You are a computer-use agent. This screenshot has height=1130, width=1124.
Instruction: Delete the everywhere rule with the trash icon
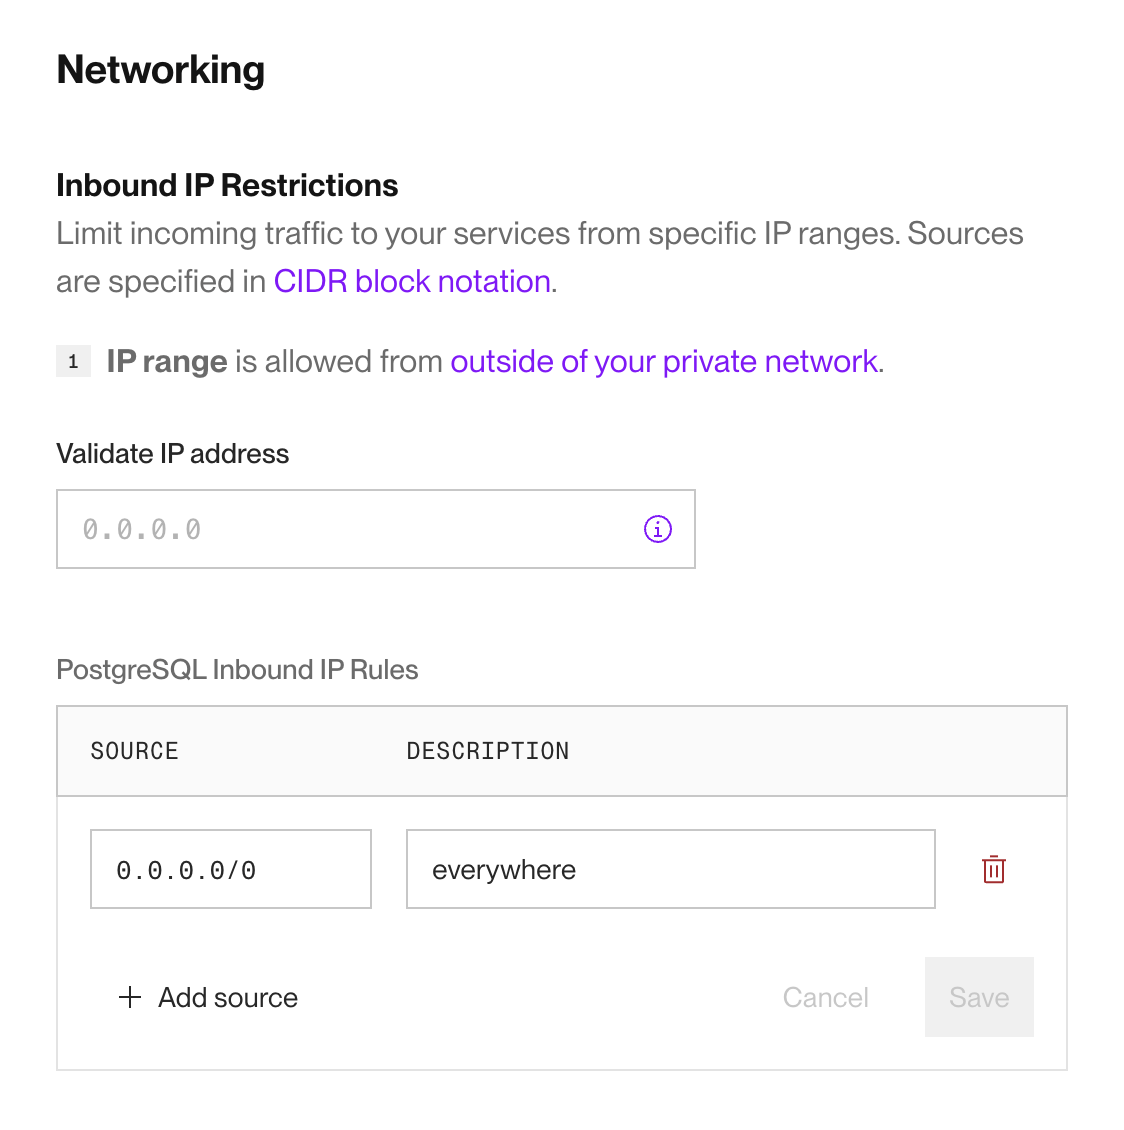[993, 869]
